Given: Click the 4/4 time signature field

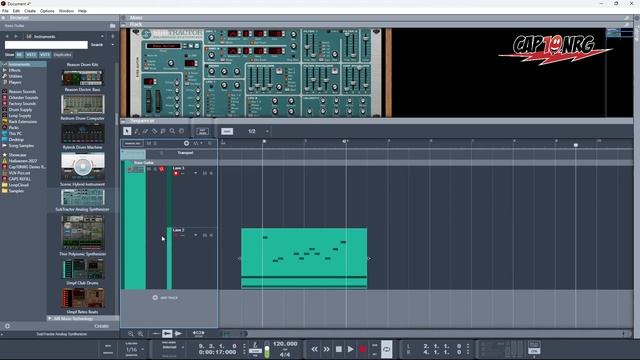Looking at the screenshot, I should (285, 354).
